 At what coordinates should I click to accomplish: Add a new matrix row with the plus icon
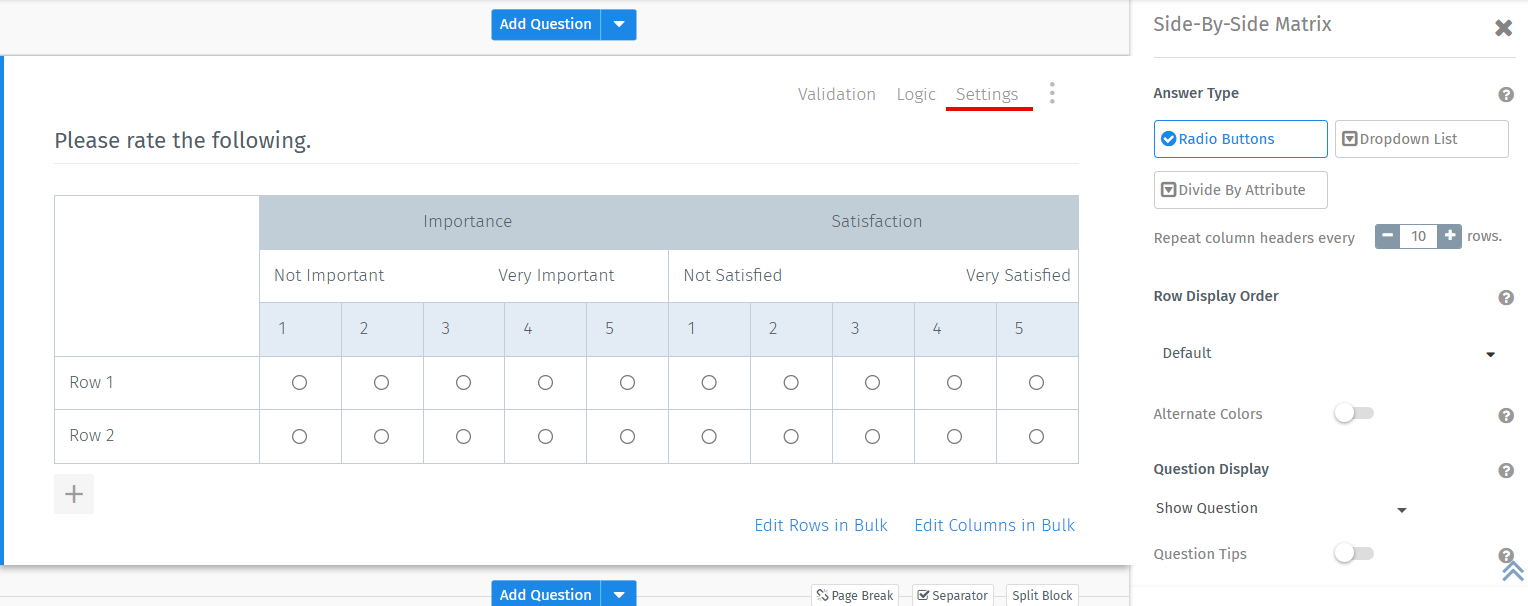(73, 493)
